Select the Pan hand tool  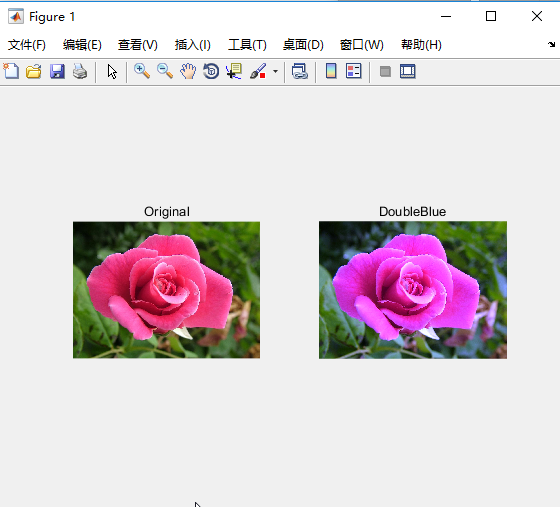pyautogui.click(x=188, y=71)
